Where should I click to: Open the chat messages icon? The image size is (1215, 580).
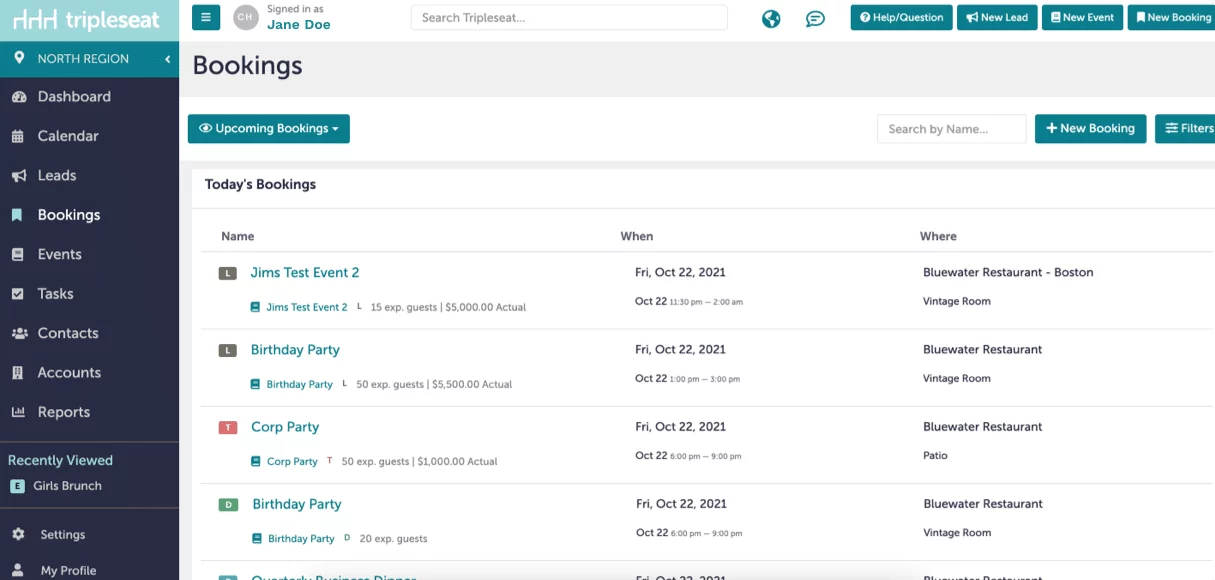815,18
